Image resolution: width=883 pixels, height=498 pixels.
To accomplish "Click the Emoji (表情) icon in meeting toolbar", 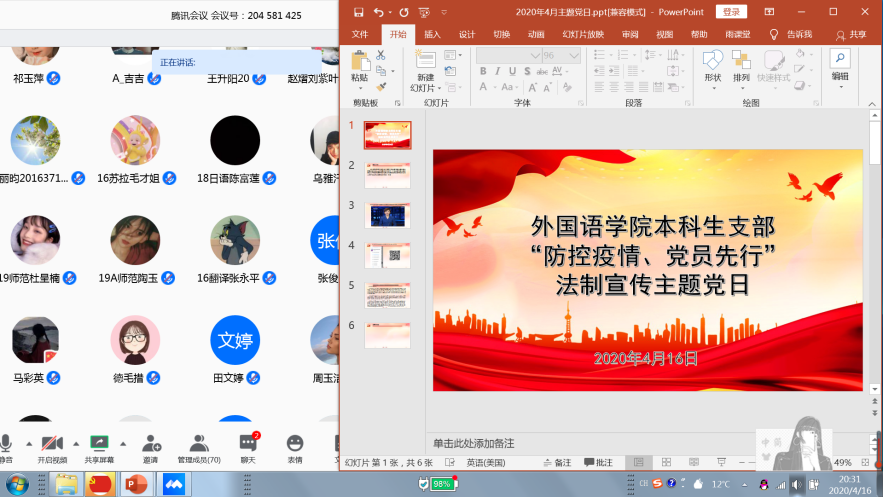I will click(x=295, y=444).
